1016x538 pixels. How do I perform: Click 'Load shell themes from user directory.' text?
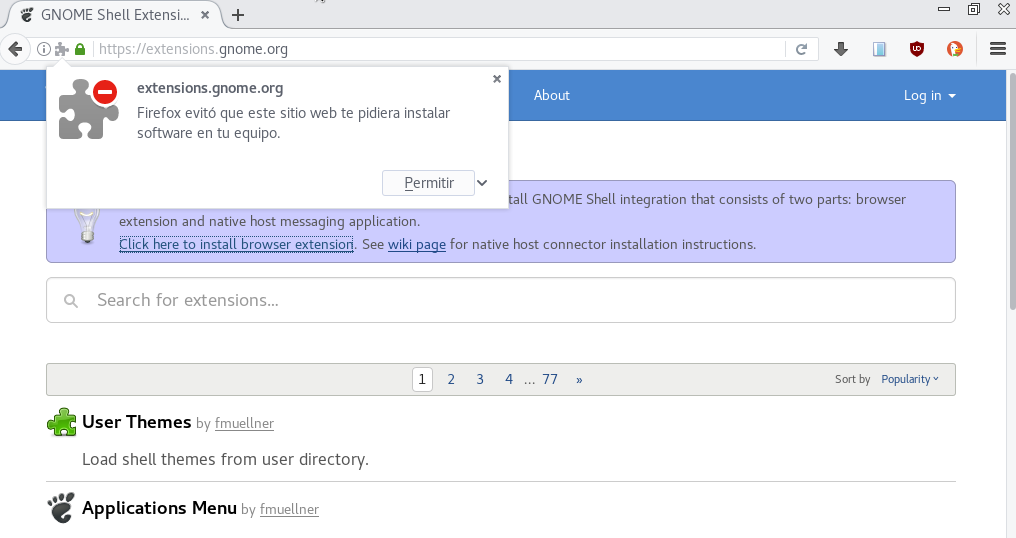tap(225, 459)
